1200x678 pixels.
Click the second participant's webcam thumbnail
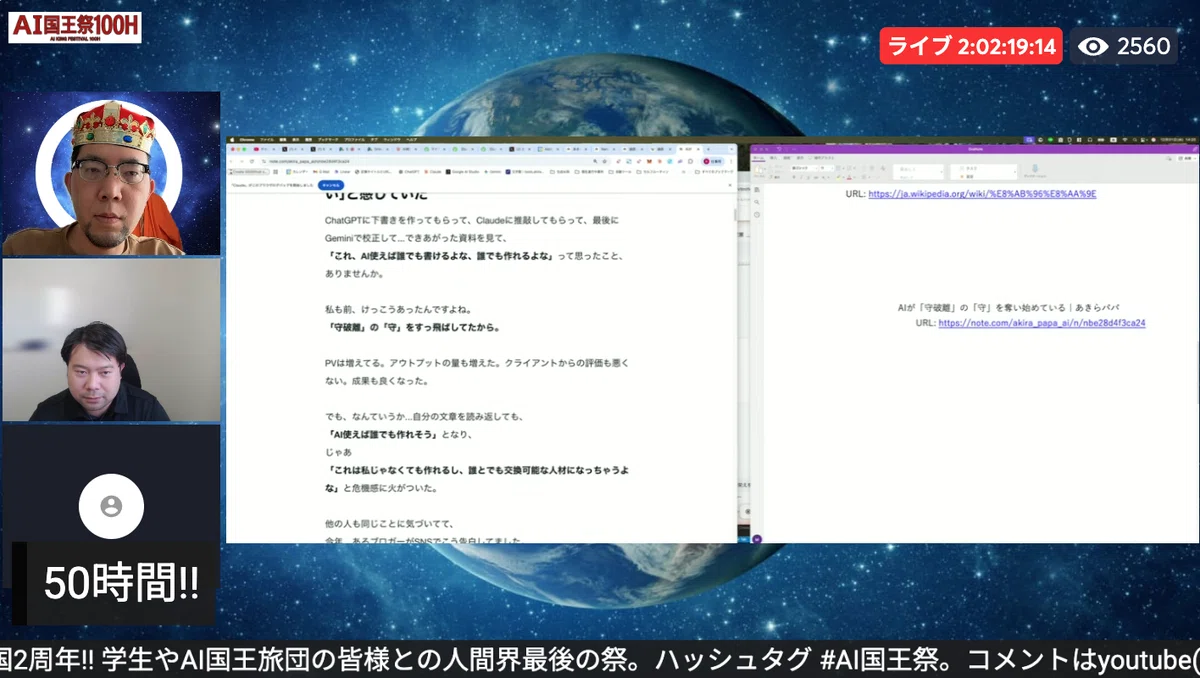(111, 340)
